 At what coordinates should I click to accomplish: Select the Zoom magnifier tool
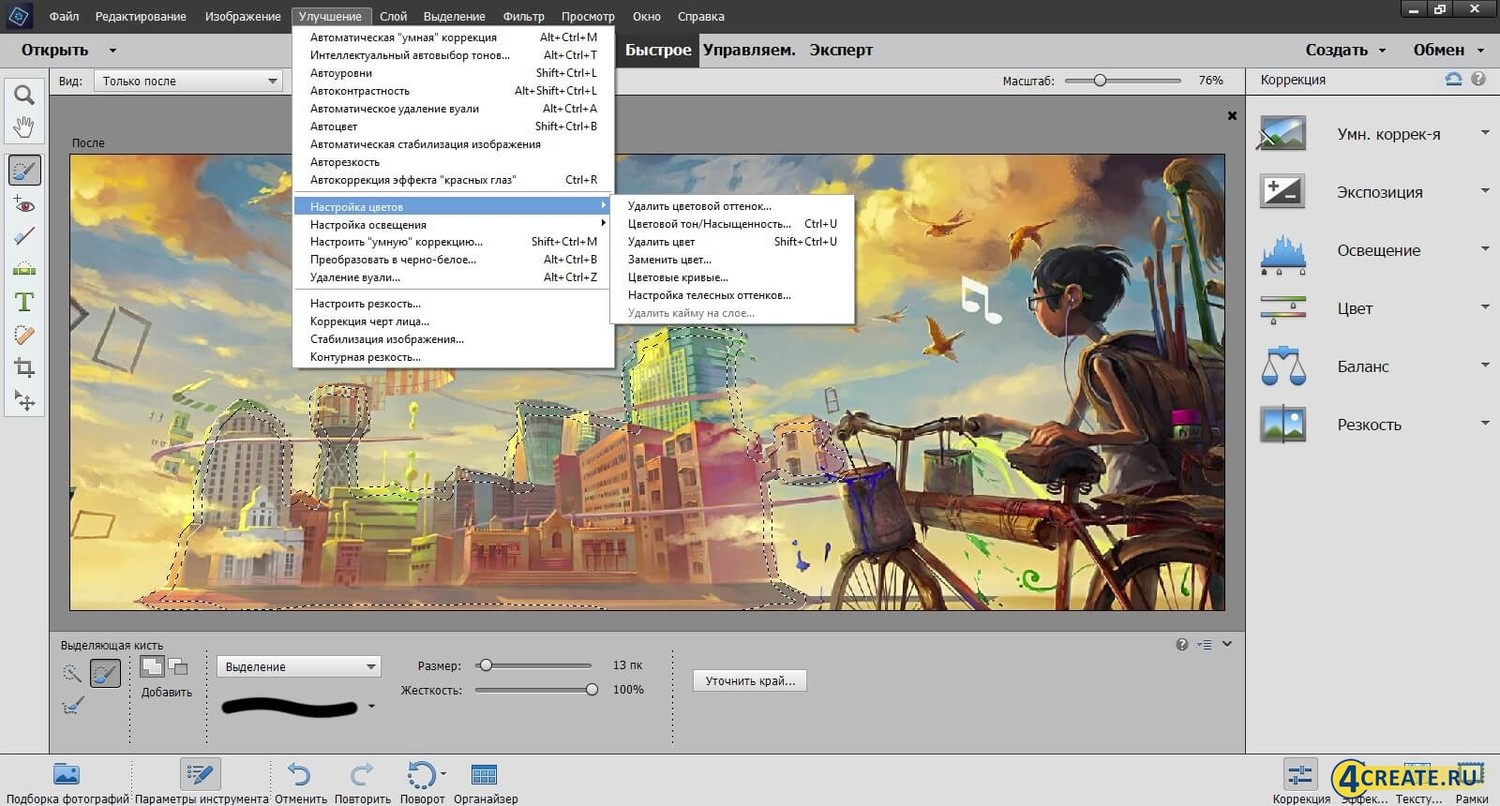[x=24, y=95]
